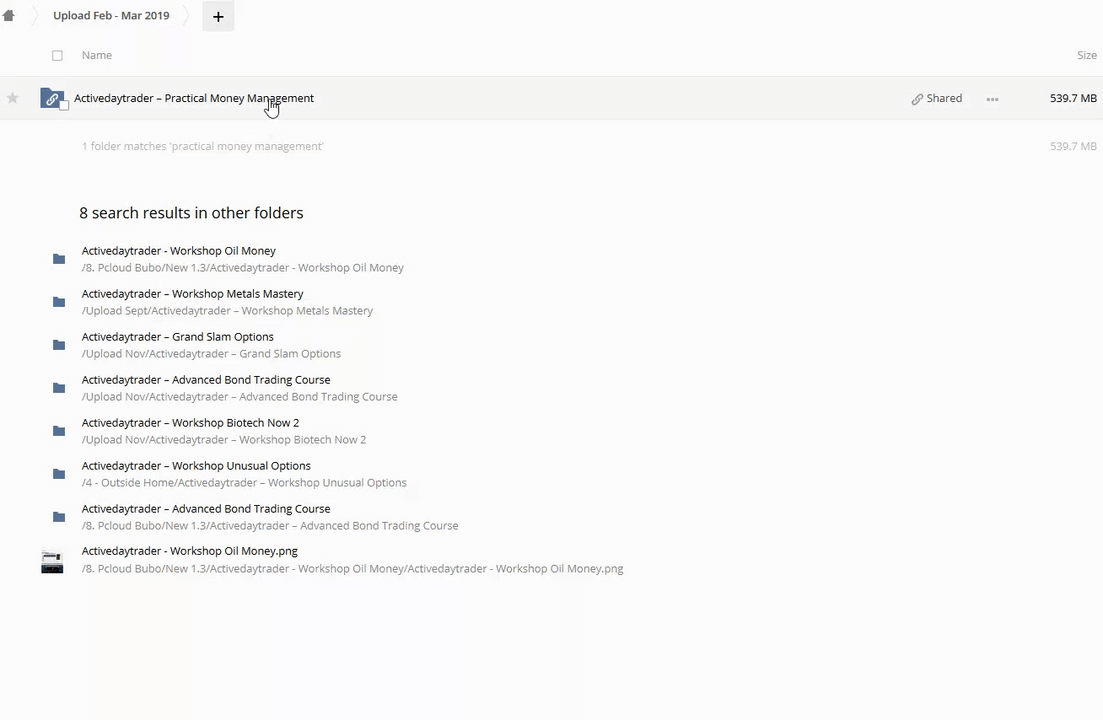Click the home icon in breadcrumb

(x=9, y=16)
